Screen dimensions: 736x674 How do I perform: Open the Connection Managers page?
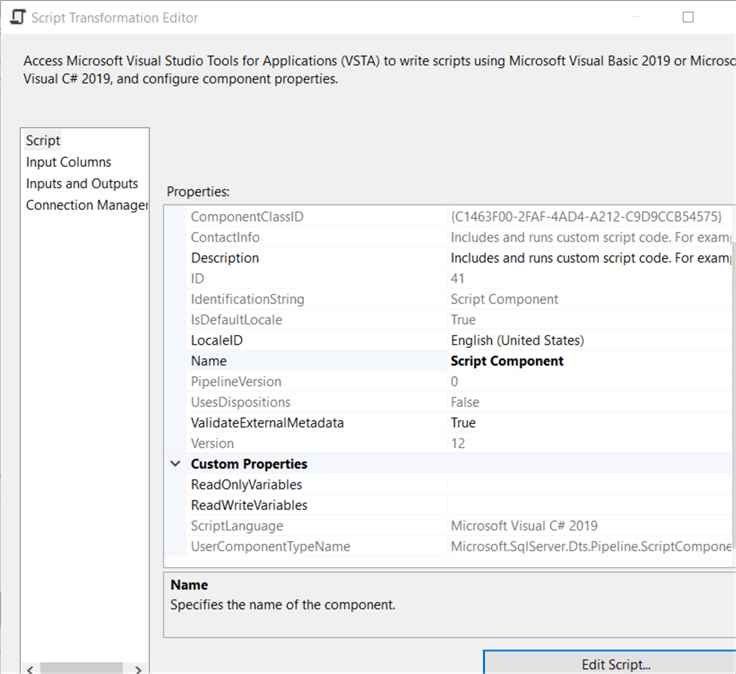pos(87,205)
